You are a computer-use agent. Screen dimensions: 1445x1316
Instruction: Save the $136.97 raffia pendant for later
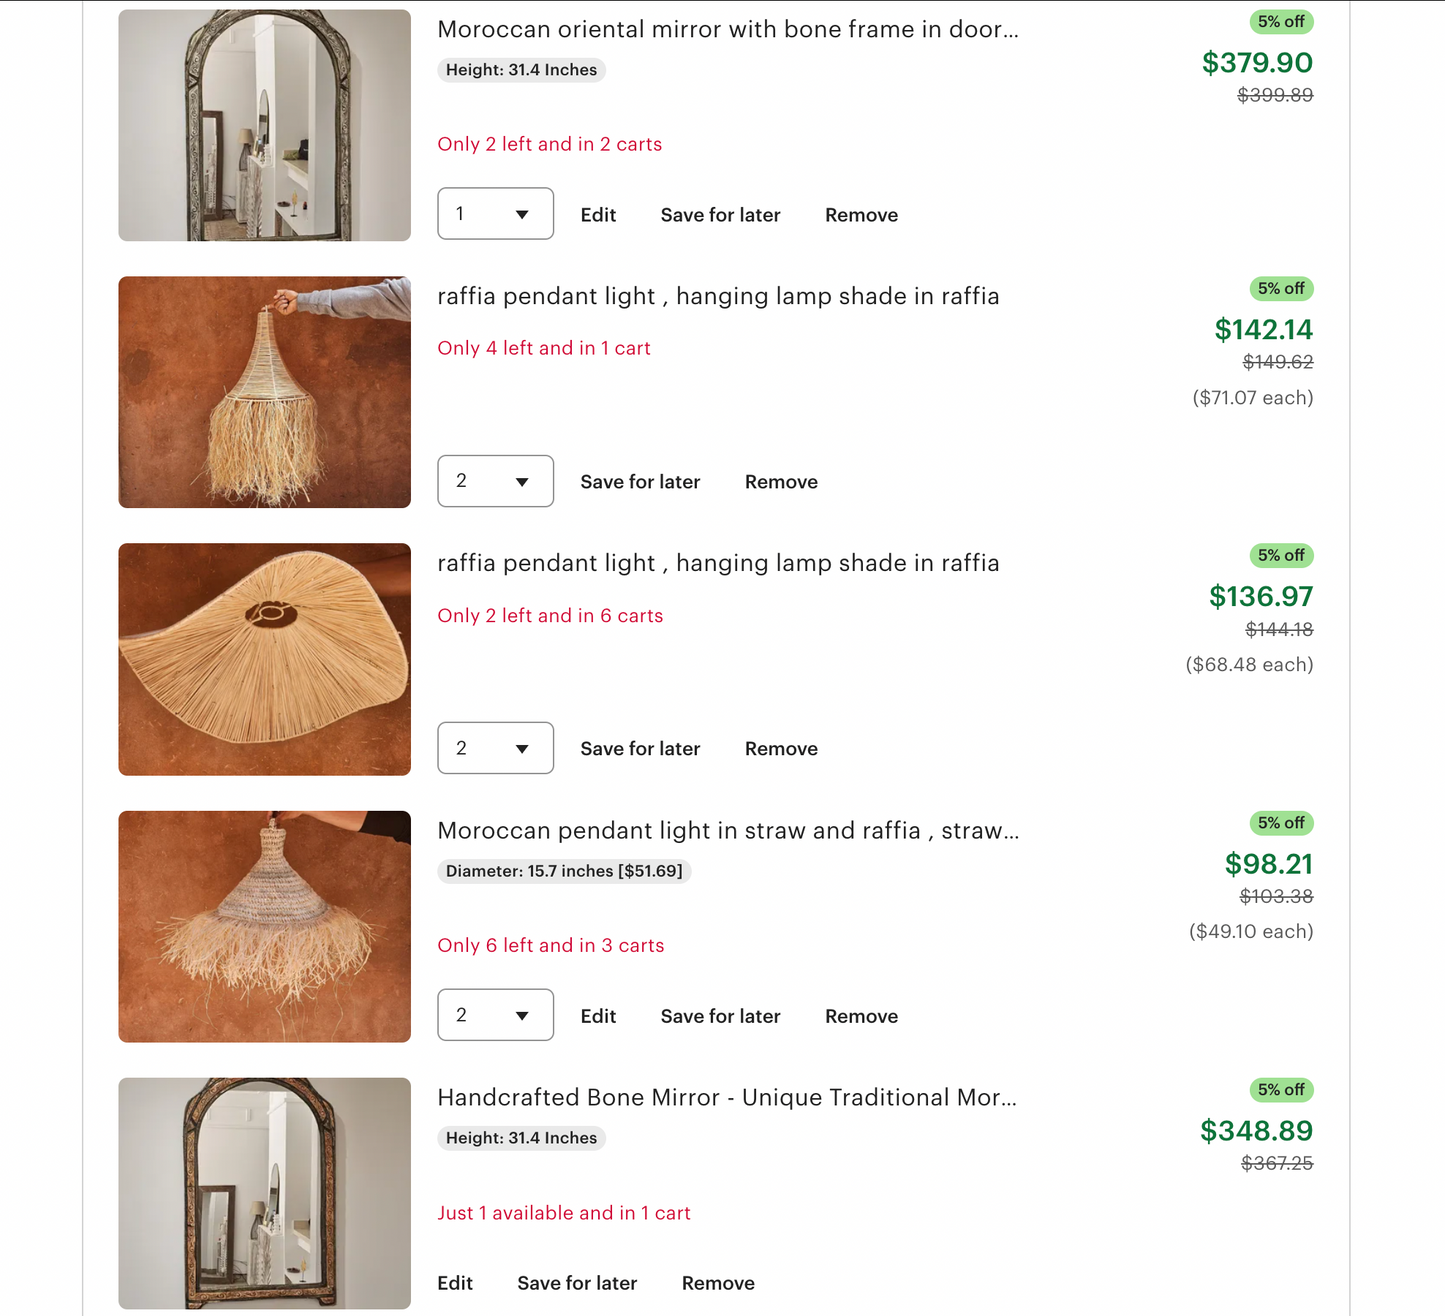coord(640,749)
